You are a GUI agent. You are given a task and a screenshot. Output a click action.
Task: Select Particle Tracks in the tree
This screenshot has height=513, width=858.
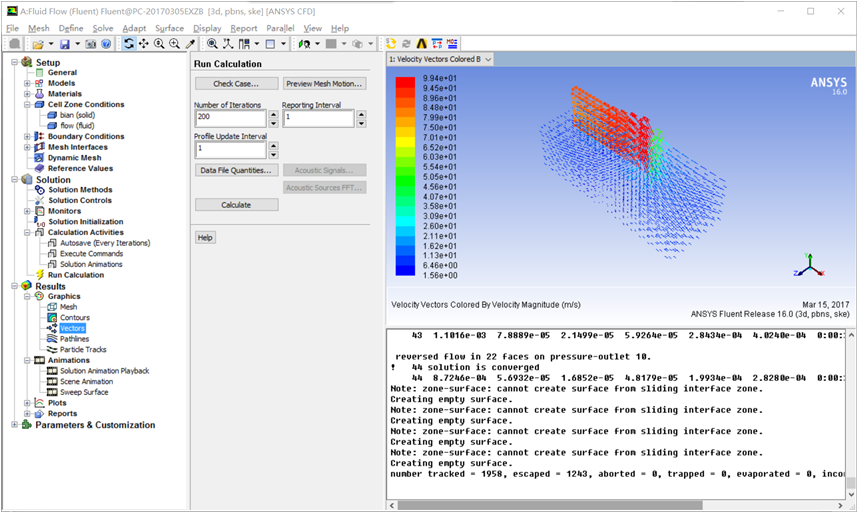[83, 349]
